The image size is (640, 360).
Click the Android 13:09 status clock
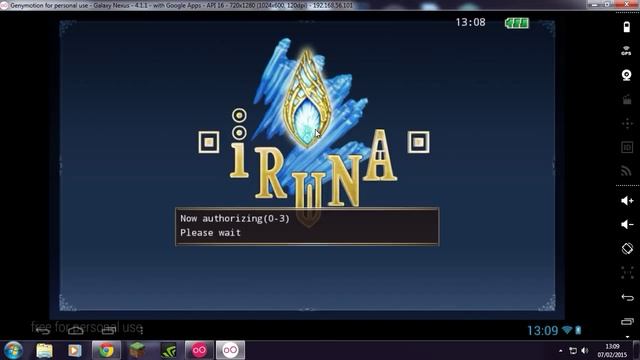coord(542,330)
